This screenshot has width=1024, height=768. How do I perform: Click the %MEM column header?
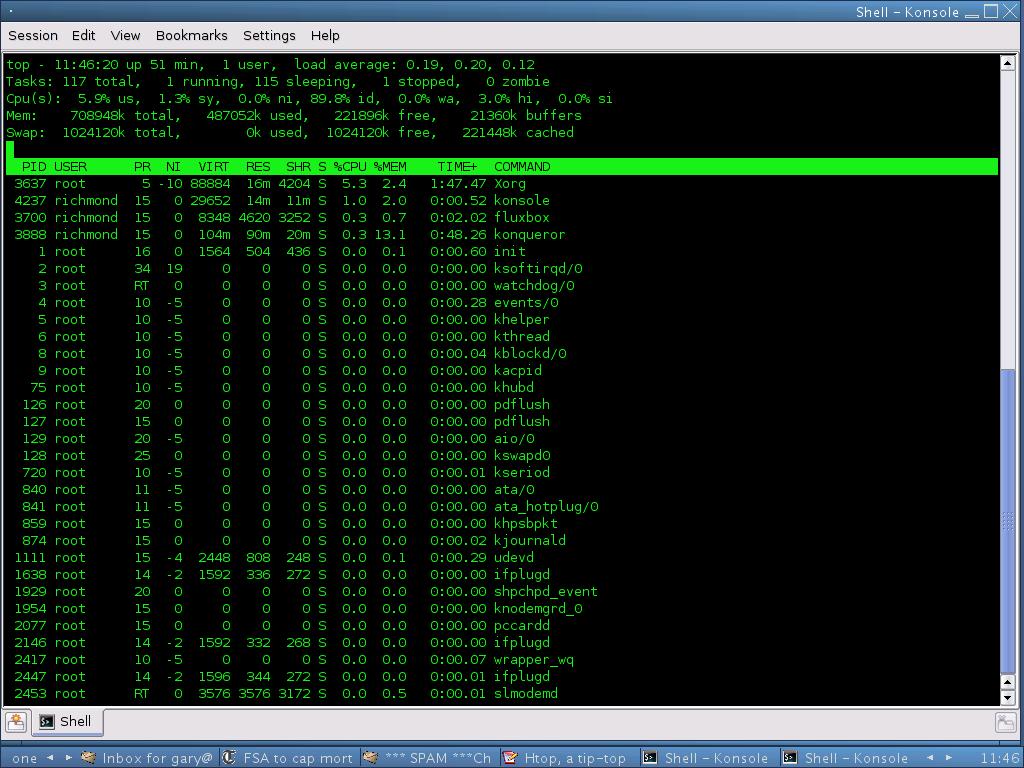[390, 167]
